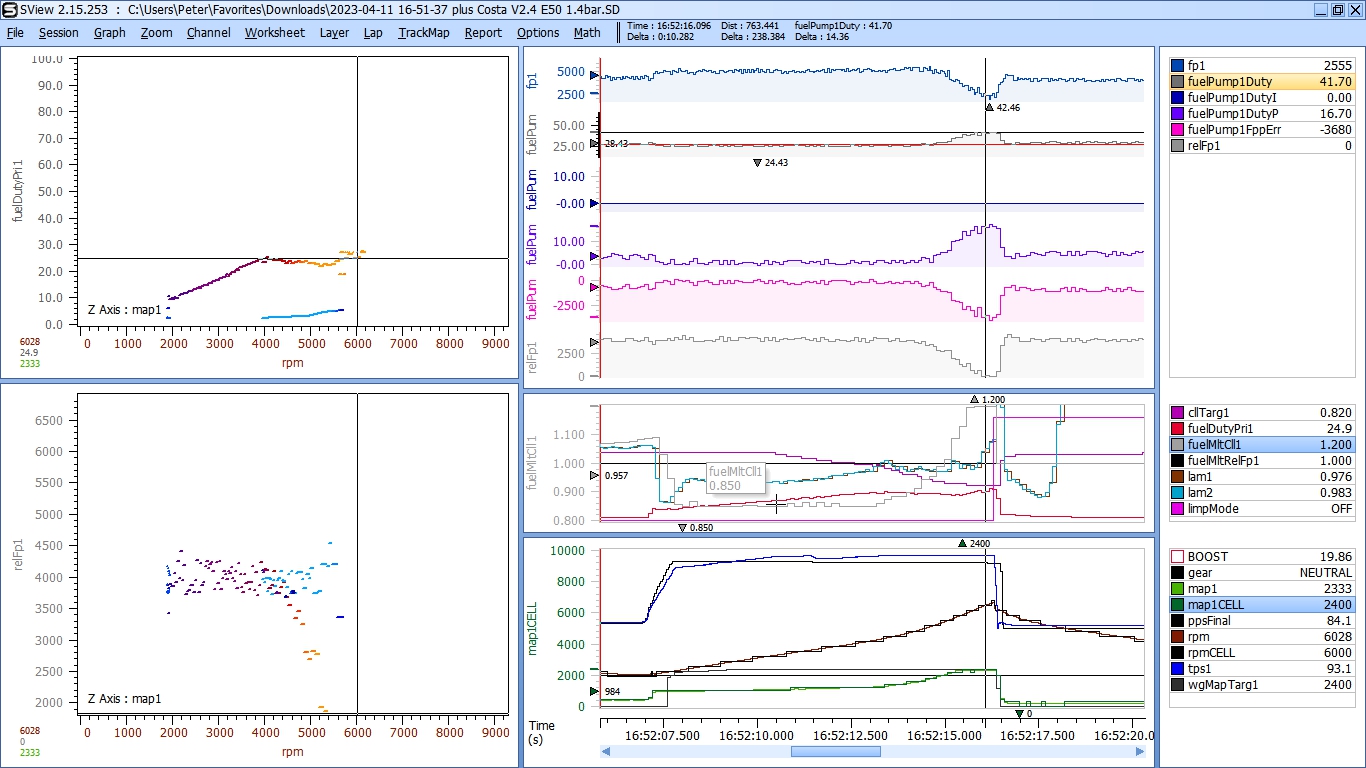Viewport: 1366px width, 768px height.
Task: Click the 1.200 maximum marker triangle
Action: [975, 399]
